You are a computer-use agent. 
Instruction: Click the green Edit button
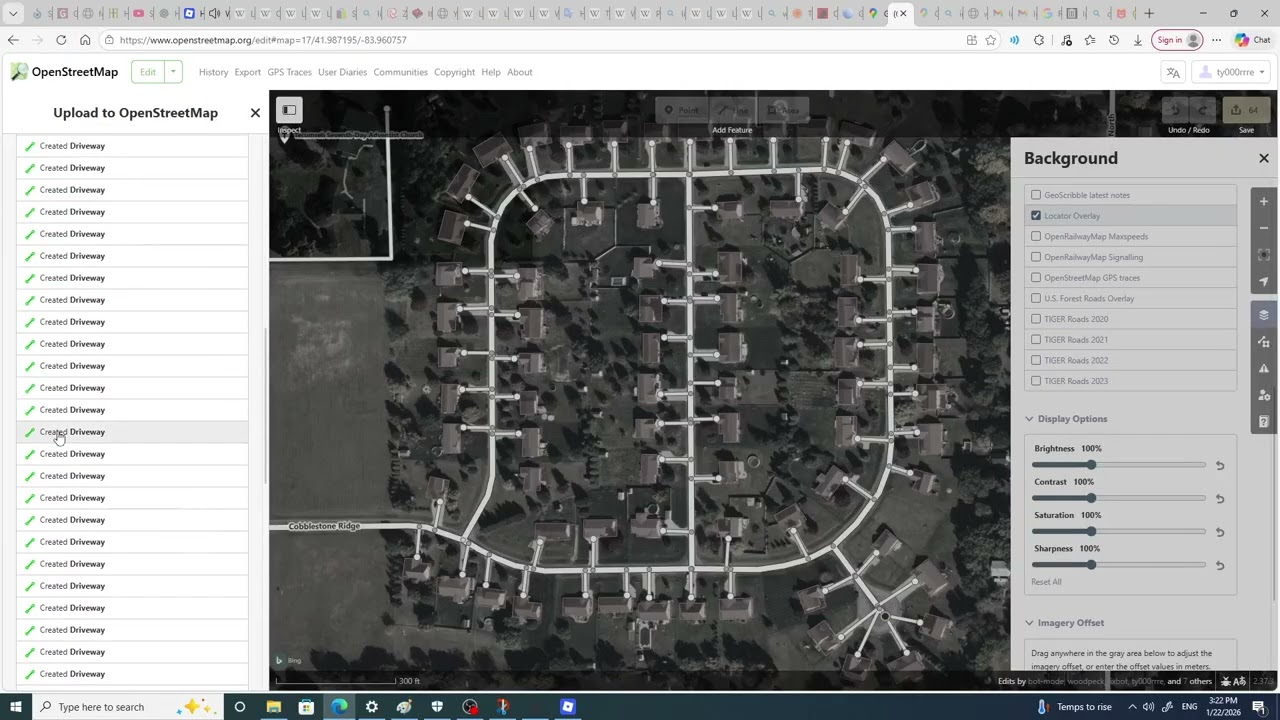pos(148,72)
